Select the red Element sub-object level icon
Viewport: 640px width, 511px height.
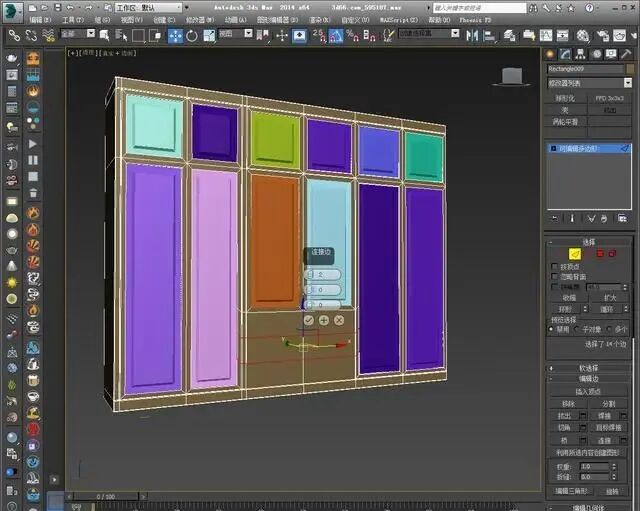pos(612,253)
